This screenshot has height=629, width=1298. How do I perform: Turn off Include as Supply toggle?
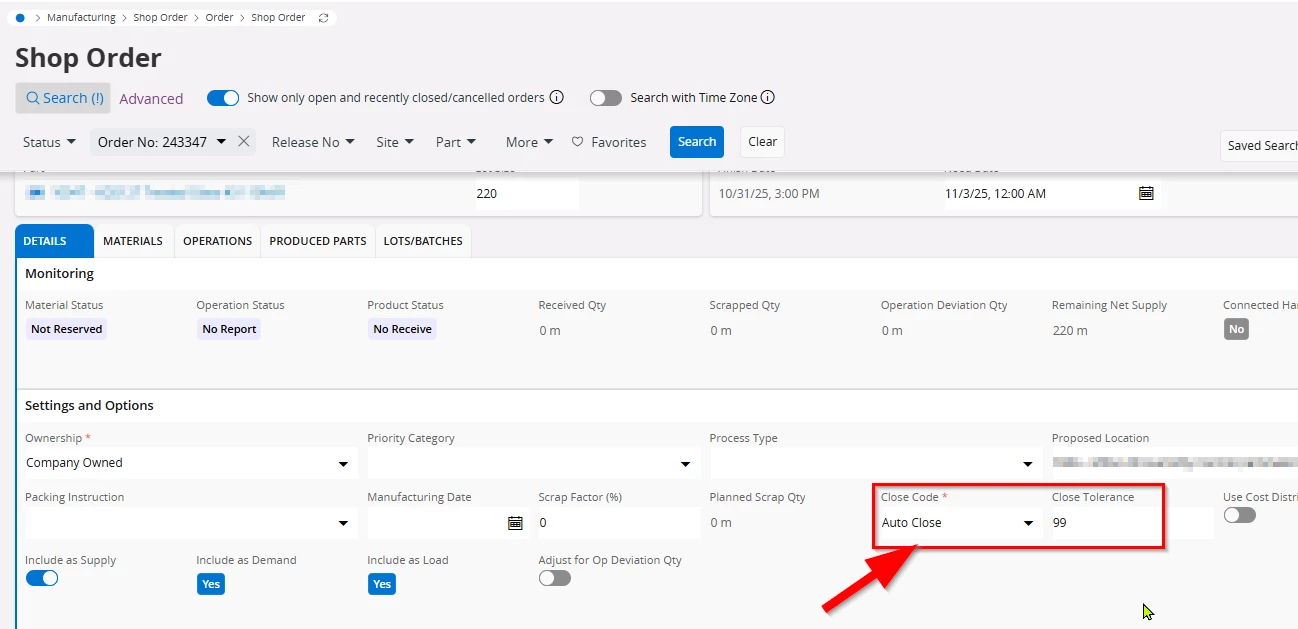pos(42,578)
